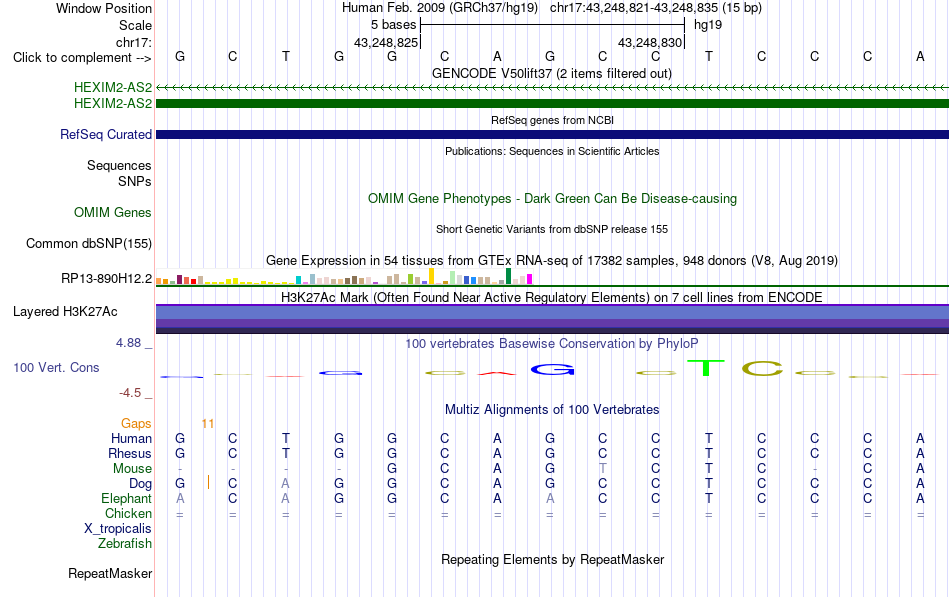
Task: Open the GTEx Gene Expression track title
Action: (552, 261)
